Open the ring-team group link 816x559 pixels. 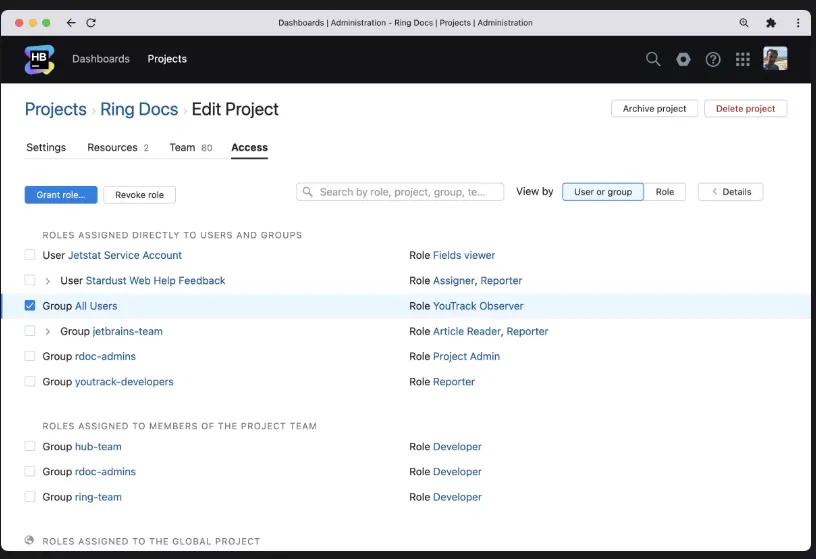click(98, 497)
